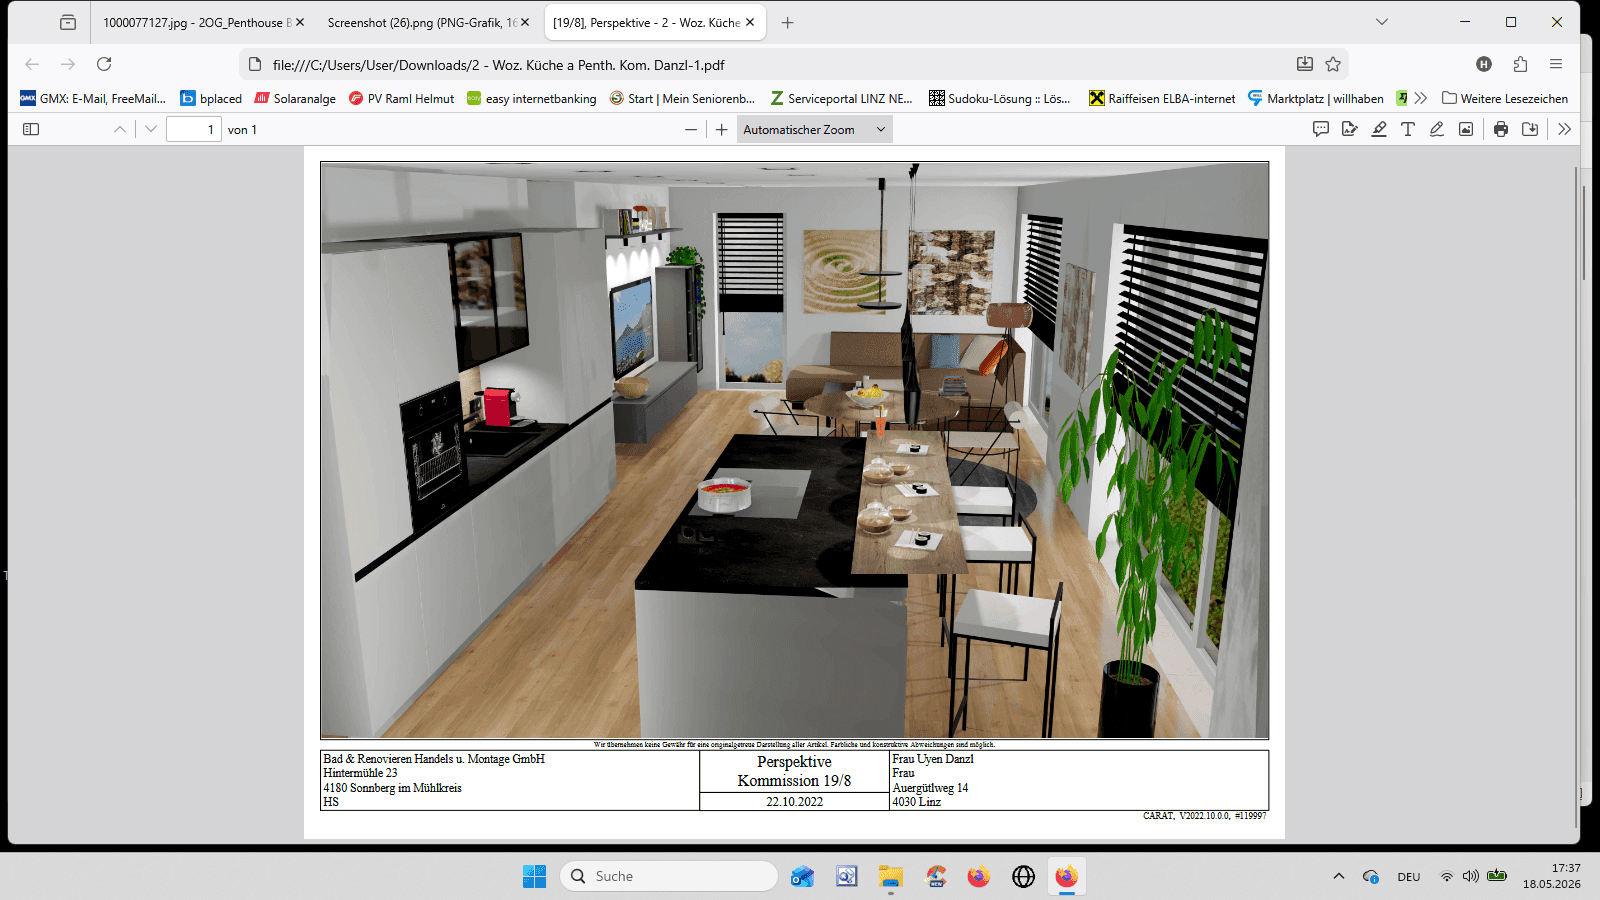This screenshot has height=900, width=1600.
Task: Bookmark this page with star icon
Action: click(x=1333, y=64)
